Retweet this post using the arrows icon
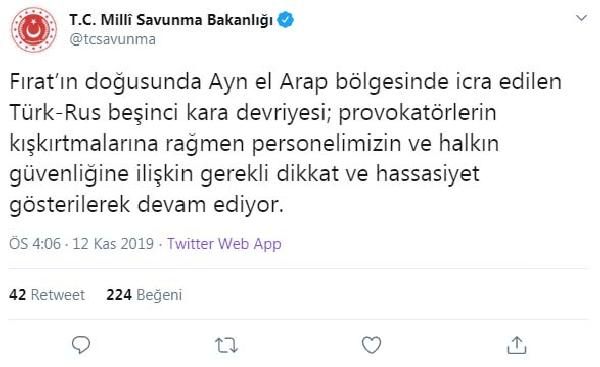600x367 pixels. click(x=226, y=345)
